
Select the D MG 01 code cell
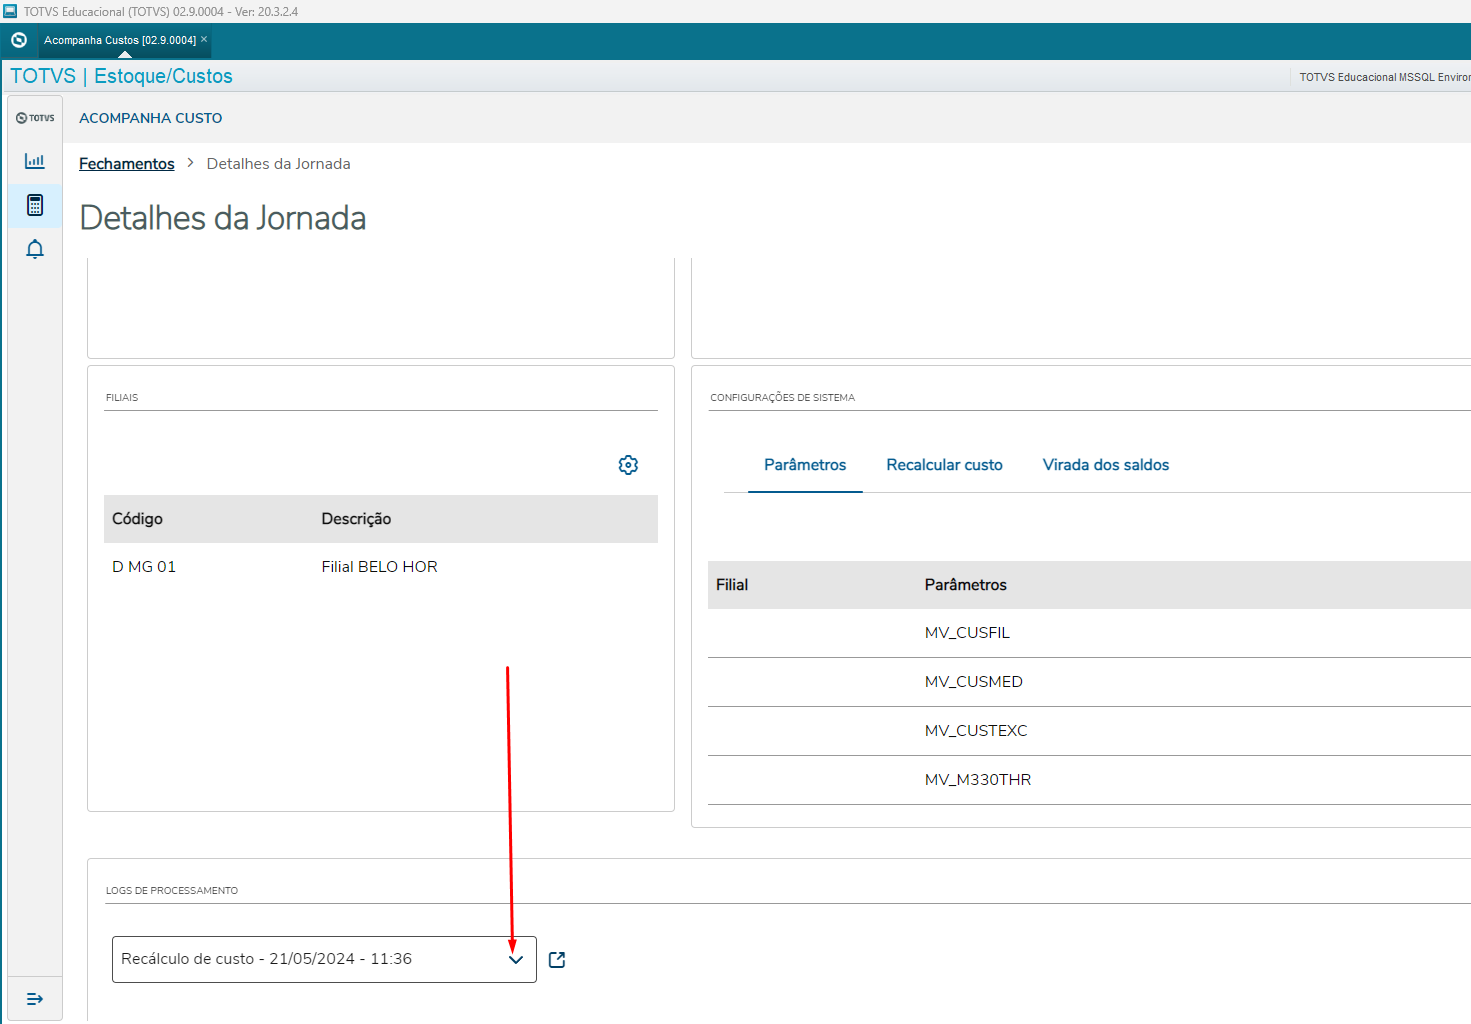144,567
